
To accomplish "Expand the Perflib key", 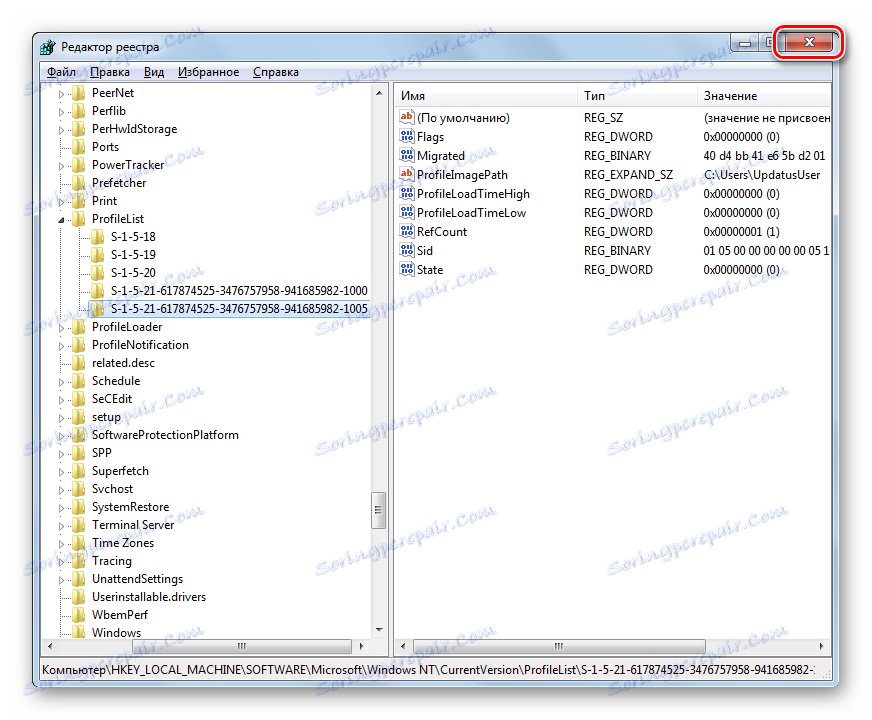I will [x=61, y=112].
